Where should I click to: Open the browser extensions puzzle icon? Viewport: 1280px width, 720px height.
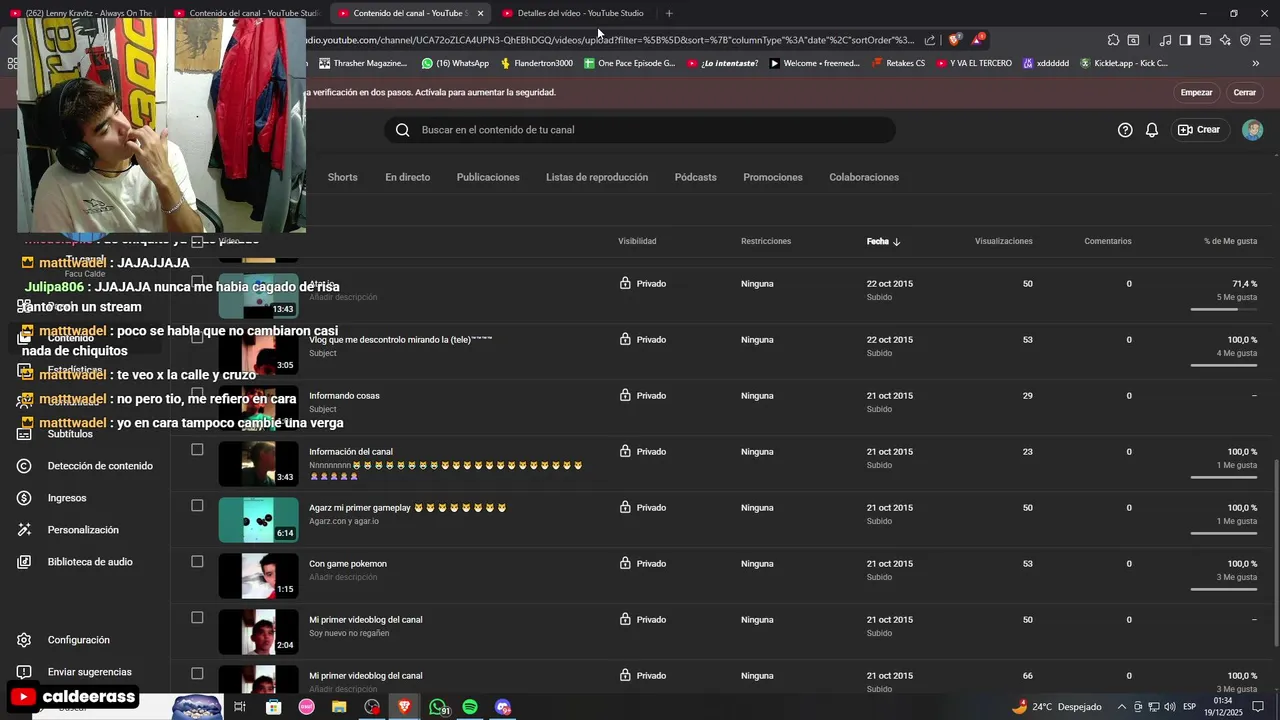click(x=1113, y=40)
